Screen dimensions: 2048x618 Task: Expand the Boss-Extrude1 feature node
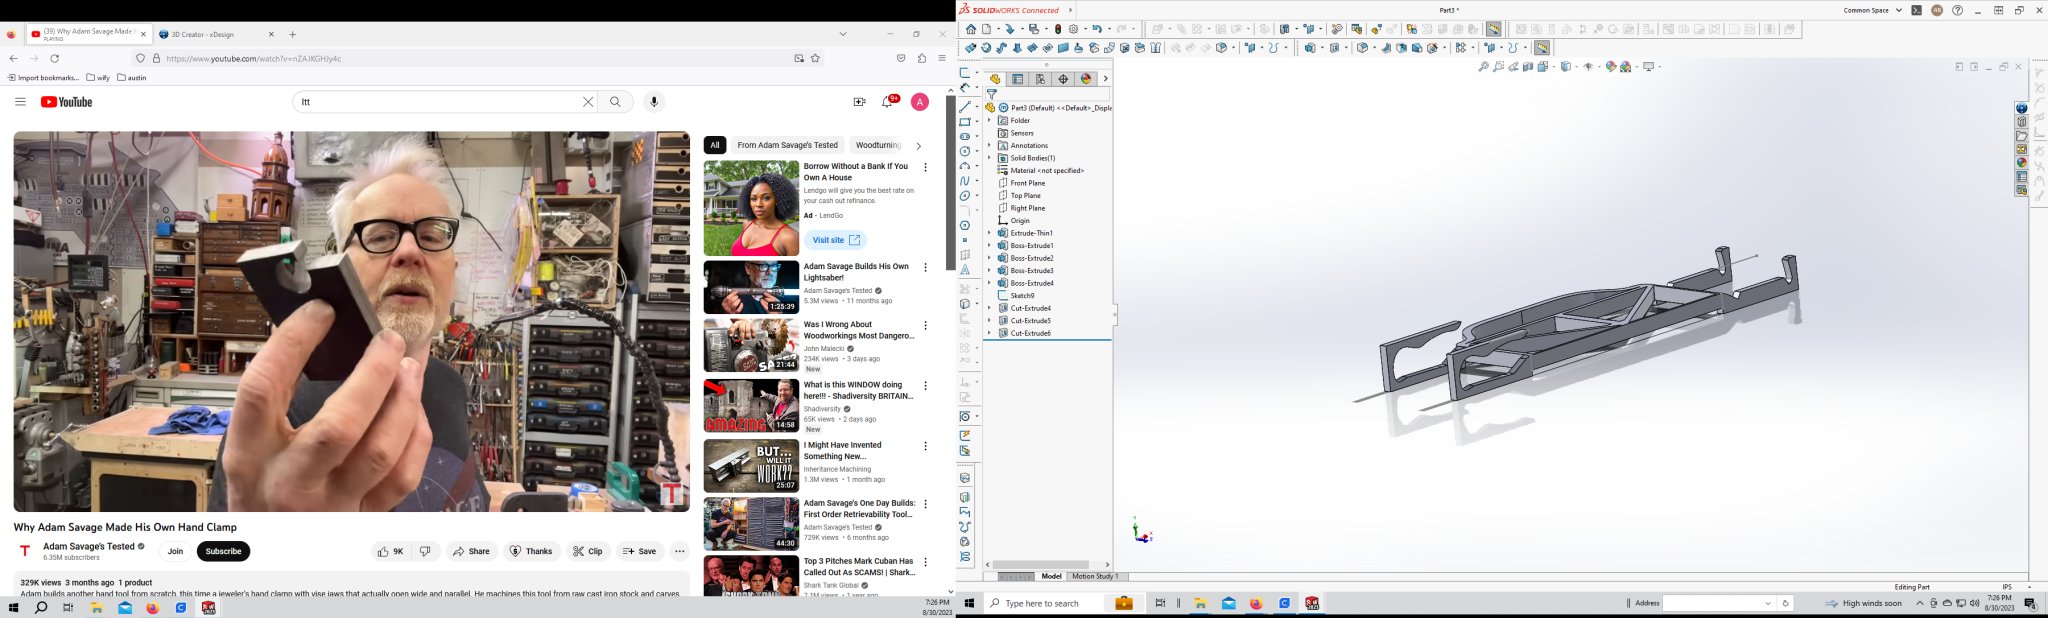(989, 246)
